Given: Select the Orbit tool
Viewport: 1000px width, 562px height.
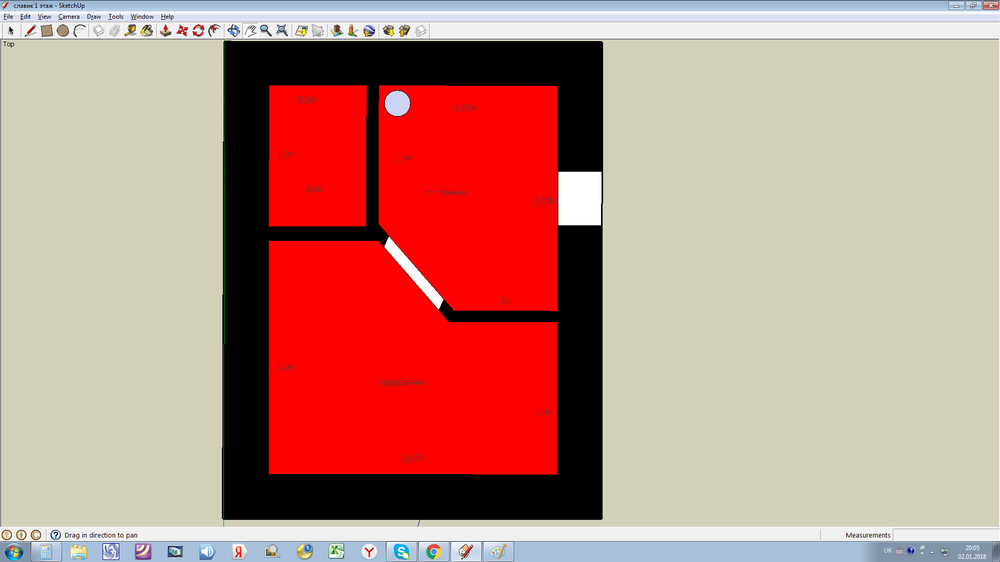Looking at the screenshot, I should [234, 31].
